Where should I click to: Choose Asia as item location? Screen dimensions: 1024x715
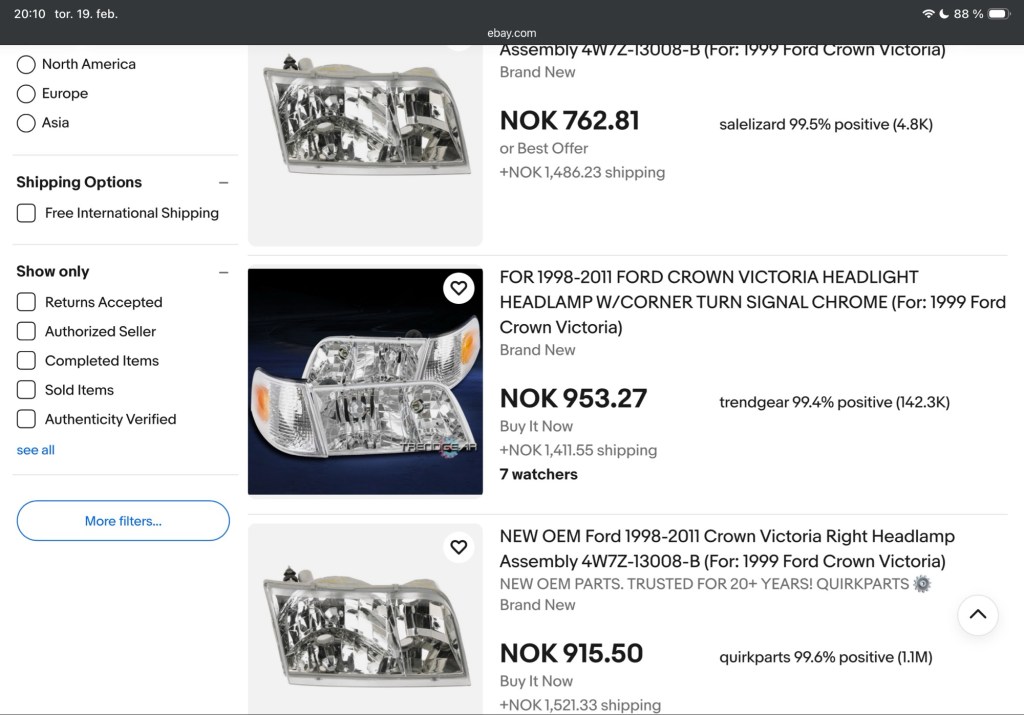coord(27,123)
